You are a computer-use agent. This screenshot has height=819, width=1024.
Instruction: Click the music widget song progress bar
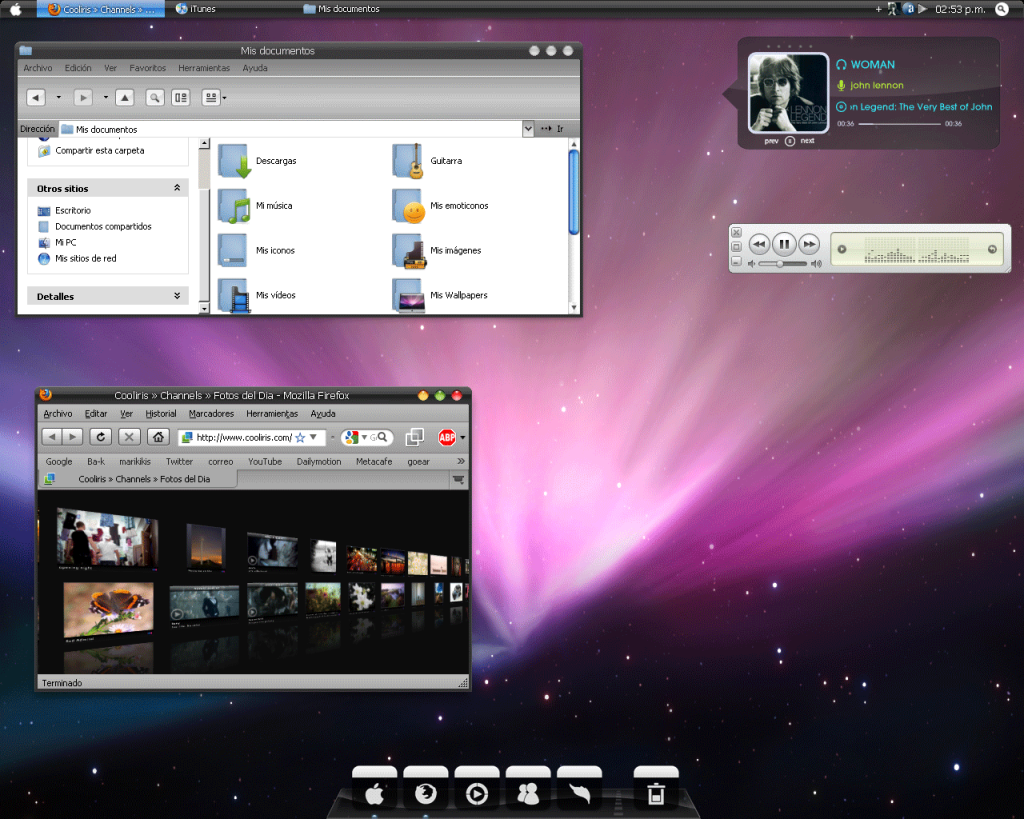[899, 124]
